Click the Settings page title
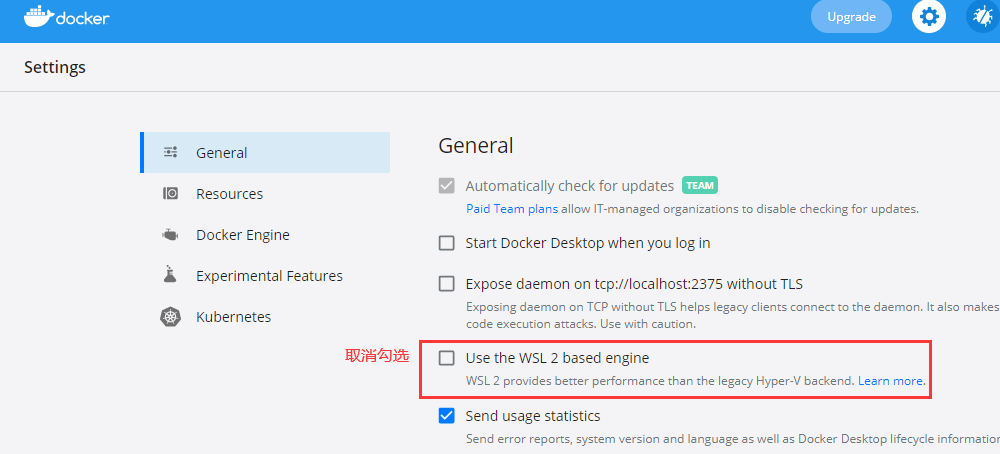Image resolution: width=1000 pixels, height=454 pixels. 55,67
